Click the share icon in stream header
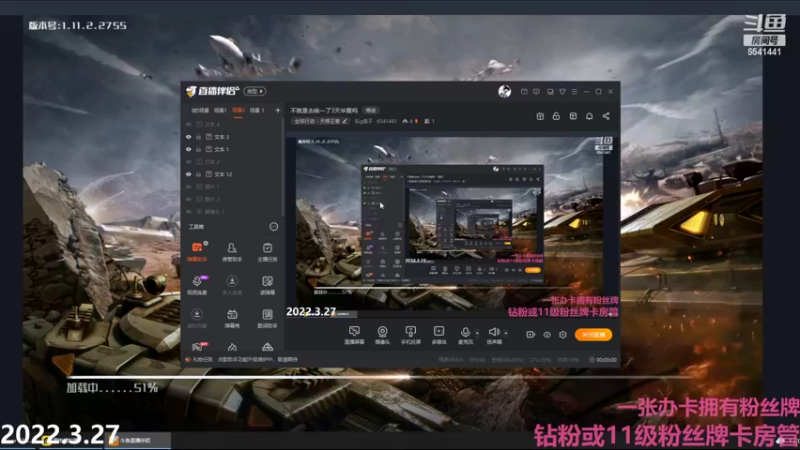This screenshot has width=800, height=450. 606,116
